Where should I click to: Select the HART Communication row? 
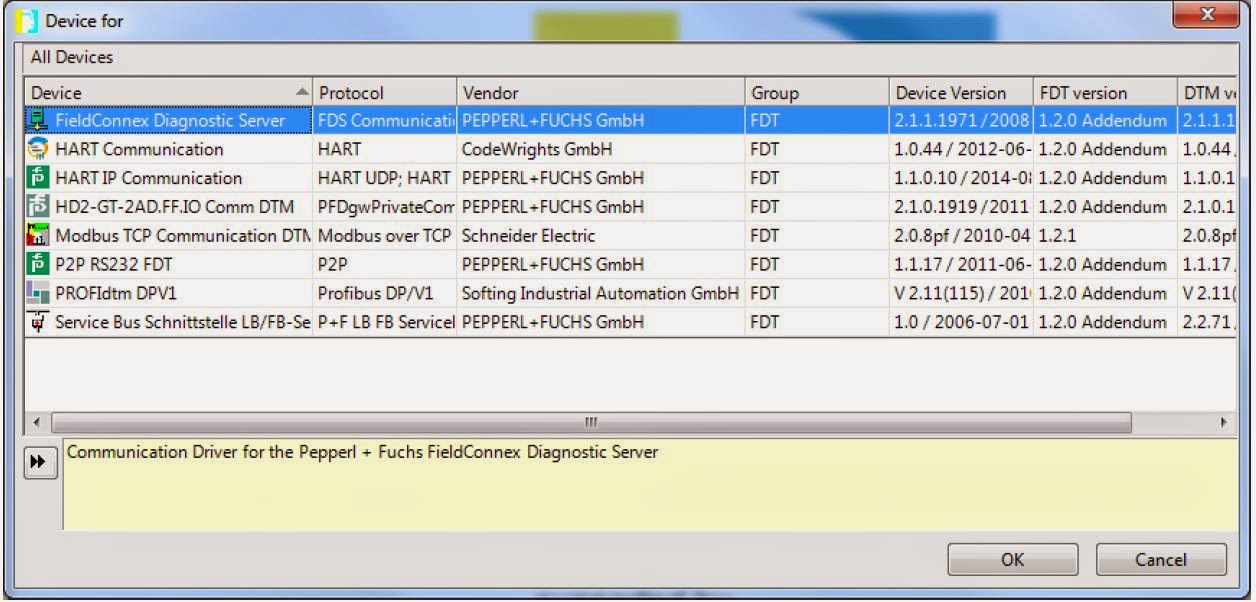point(629,150)
